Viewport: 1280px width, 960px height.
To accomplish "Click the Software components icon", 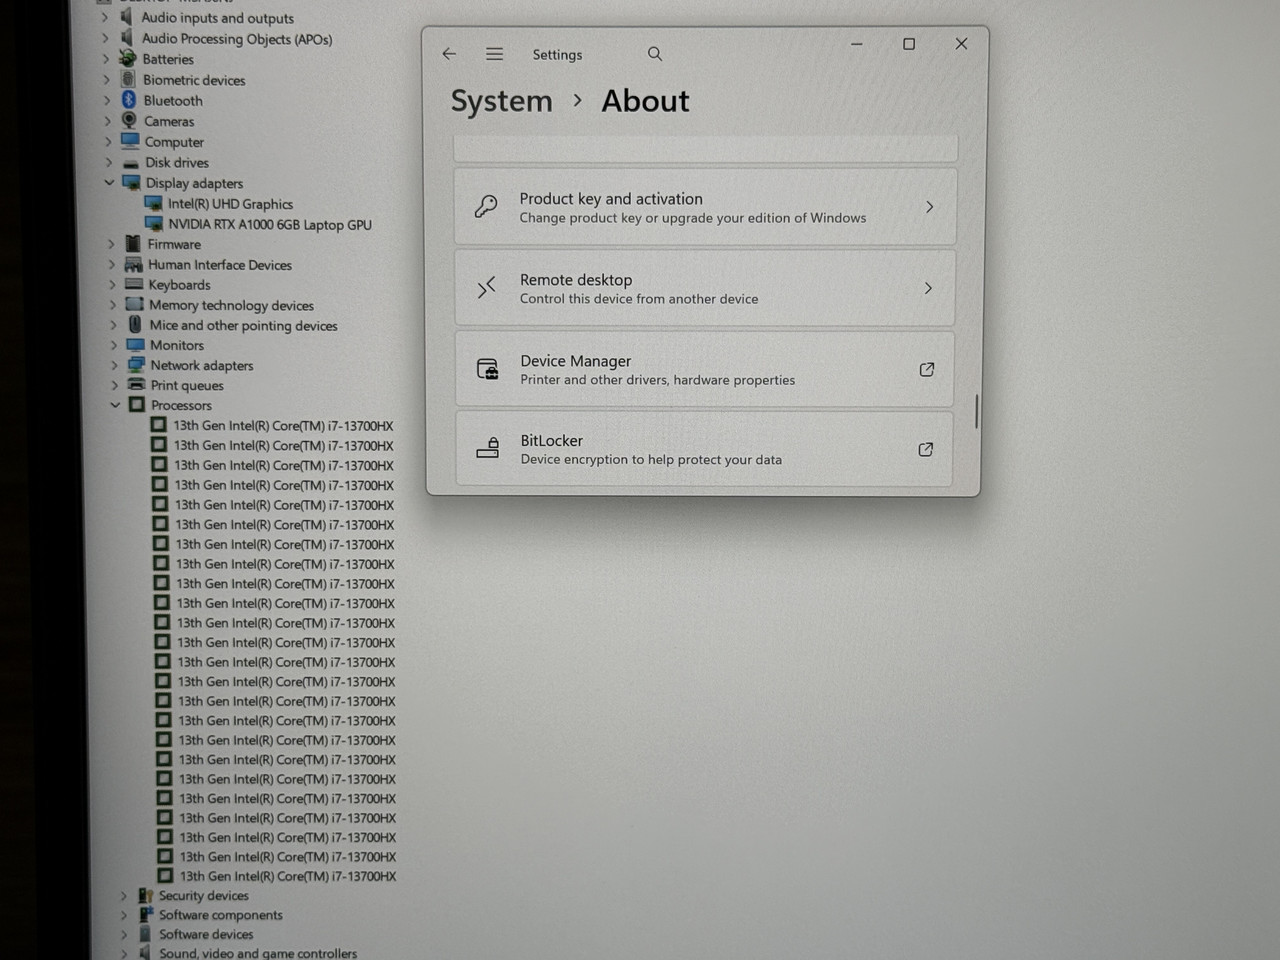I will click(x=146, y=915).
